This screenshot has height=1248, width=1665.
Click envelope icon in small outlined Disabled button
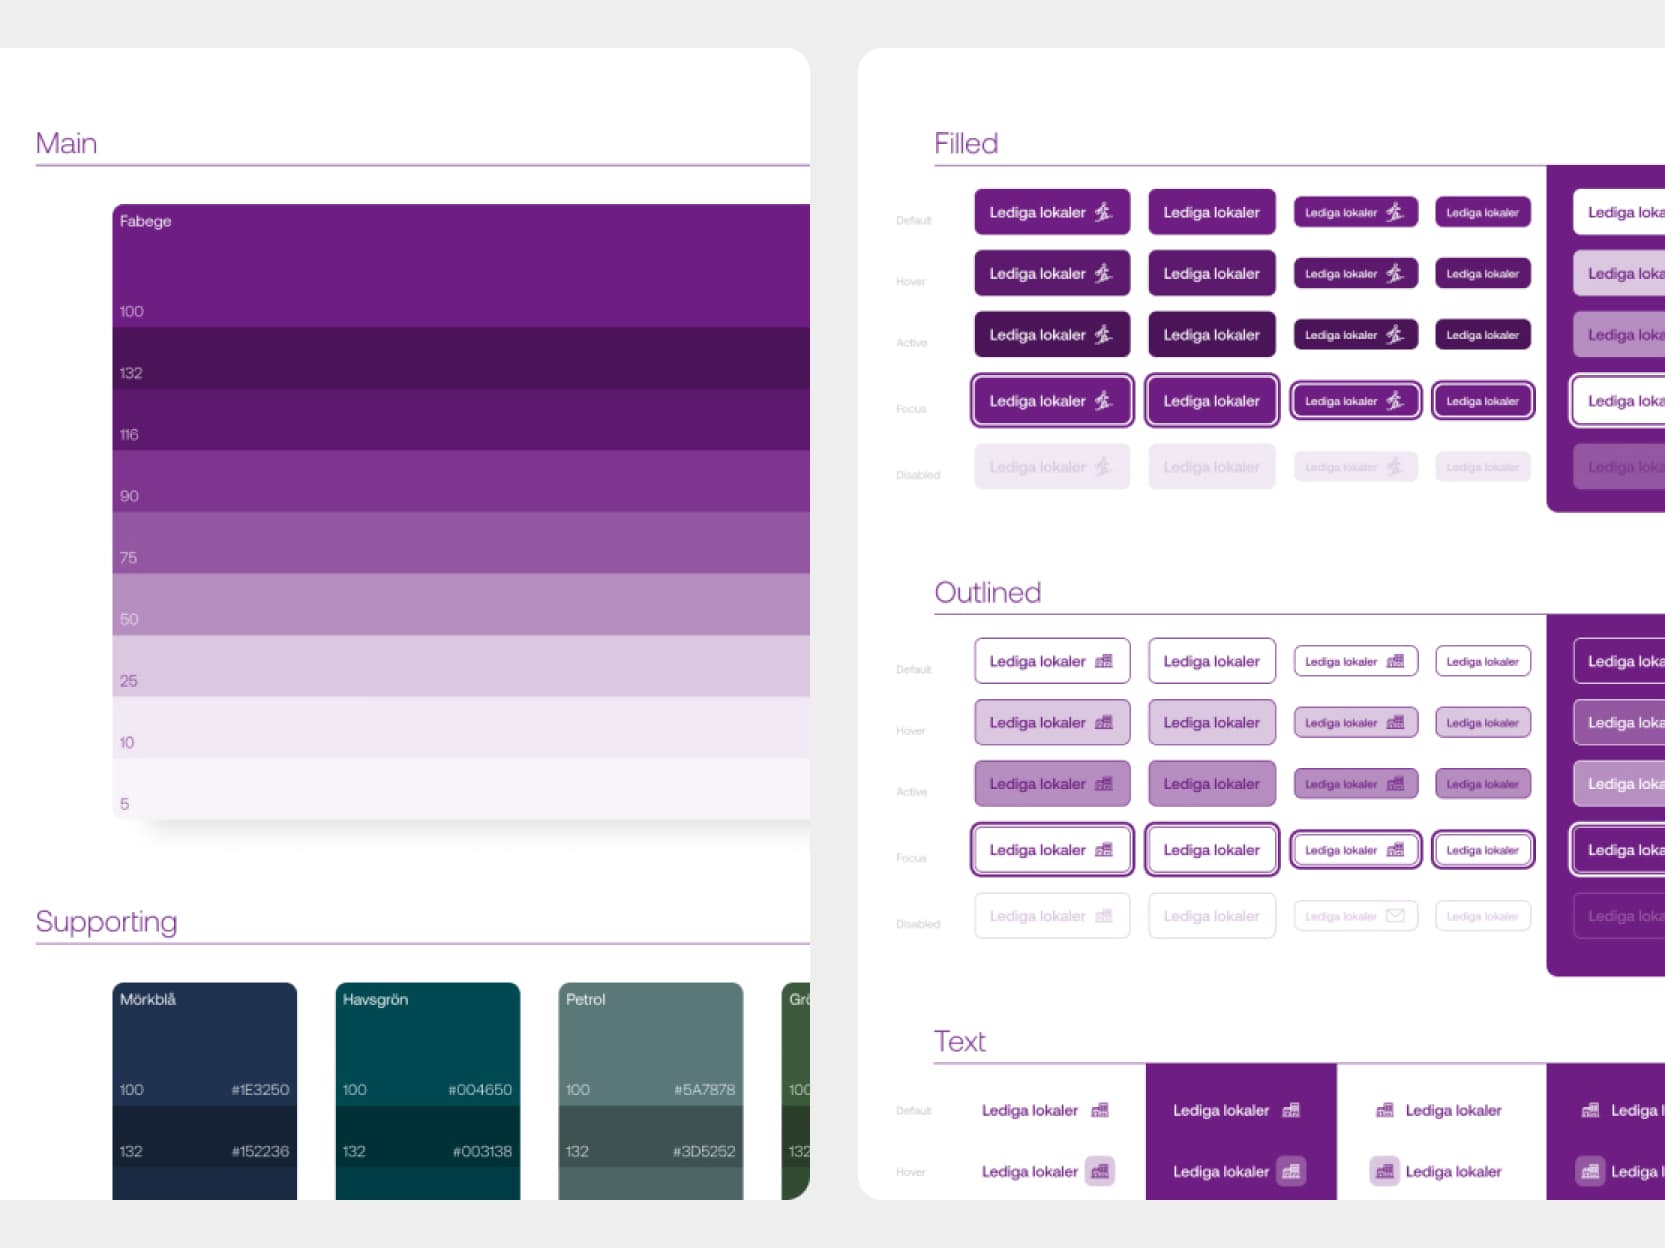pyautogui.click(x=1395, y=916)
